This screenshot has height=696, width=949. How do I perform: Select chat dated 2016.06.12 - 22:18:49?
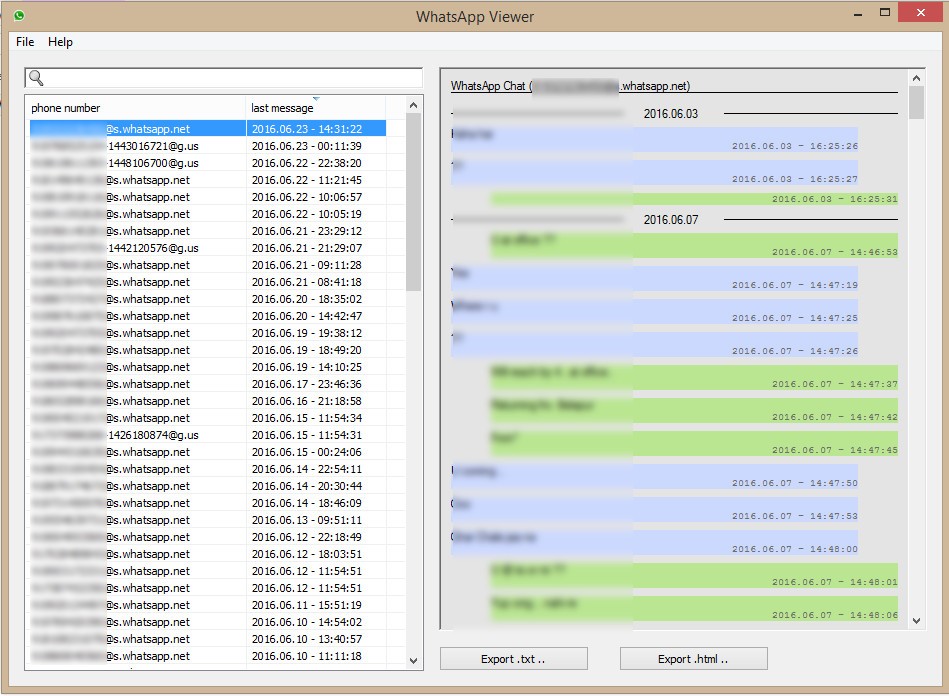point(208,536)
